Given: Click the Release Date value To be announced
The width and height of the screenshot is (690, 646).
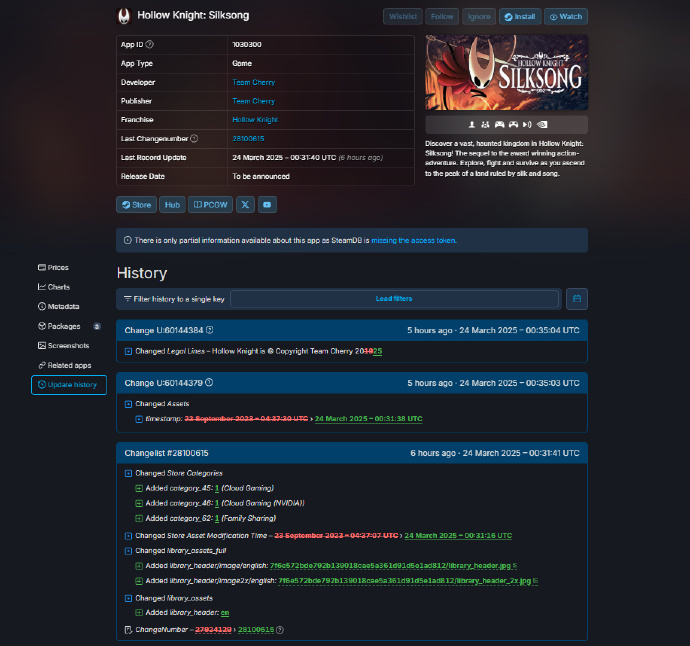Looking at the screenshot, I should (x=261, y=176).
